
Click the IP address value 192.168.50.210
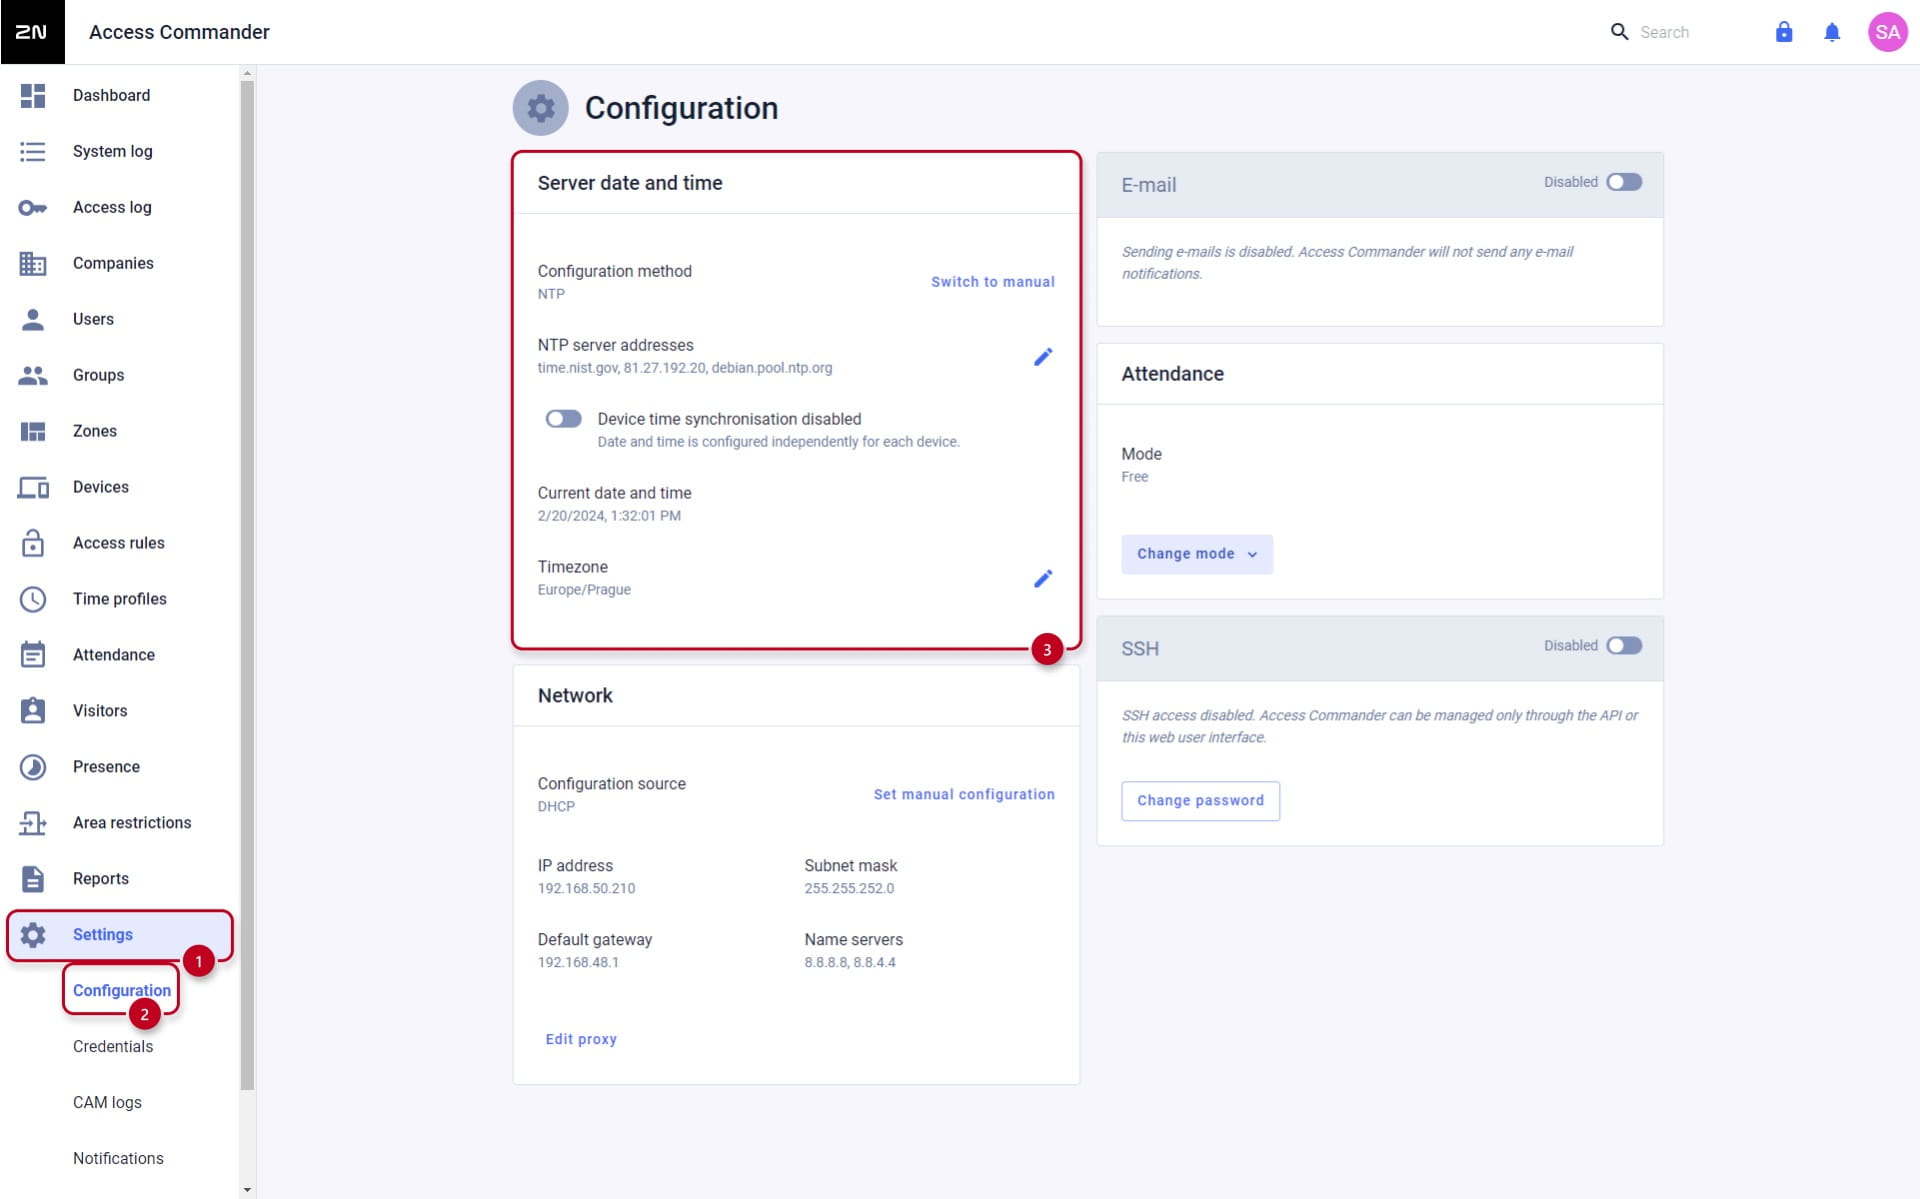point(586,888)
